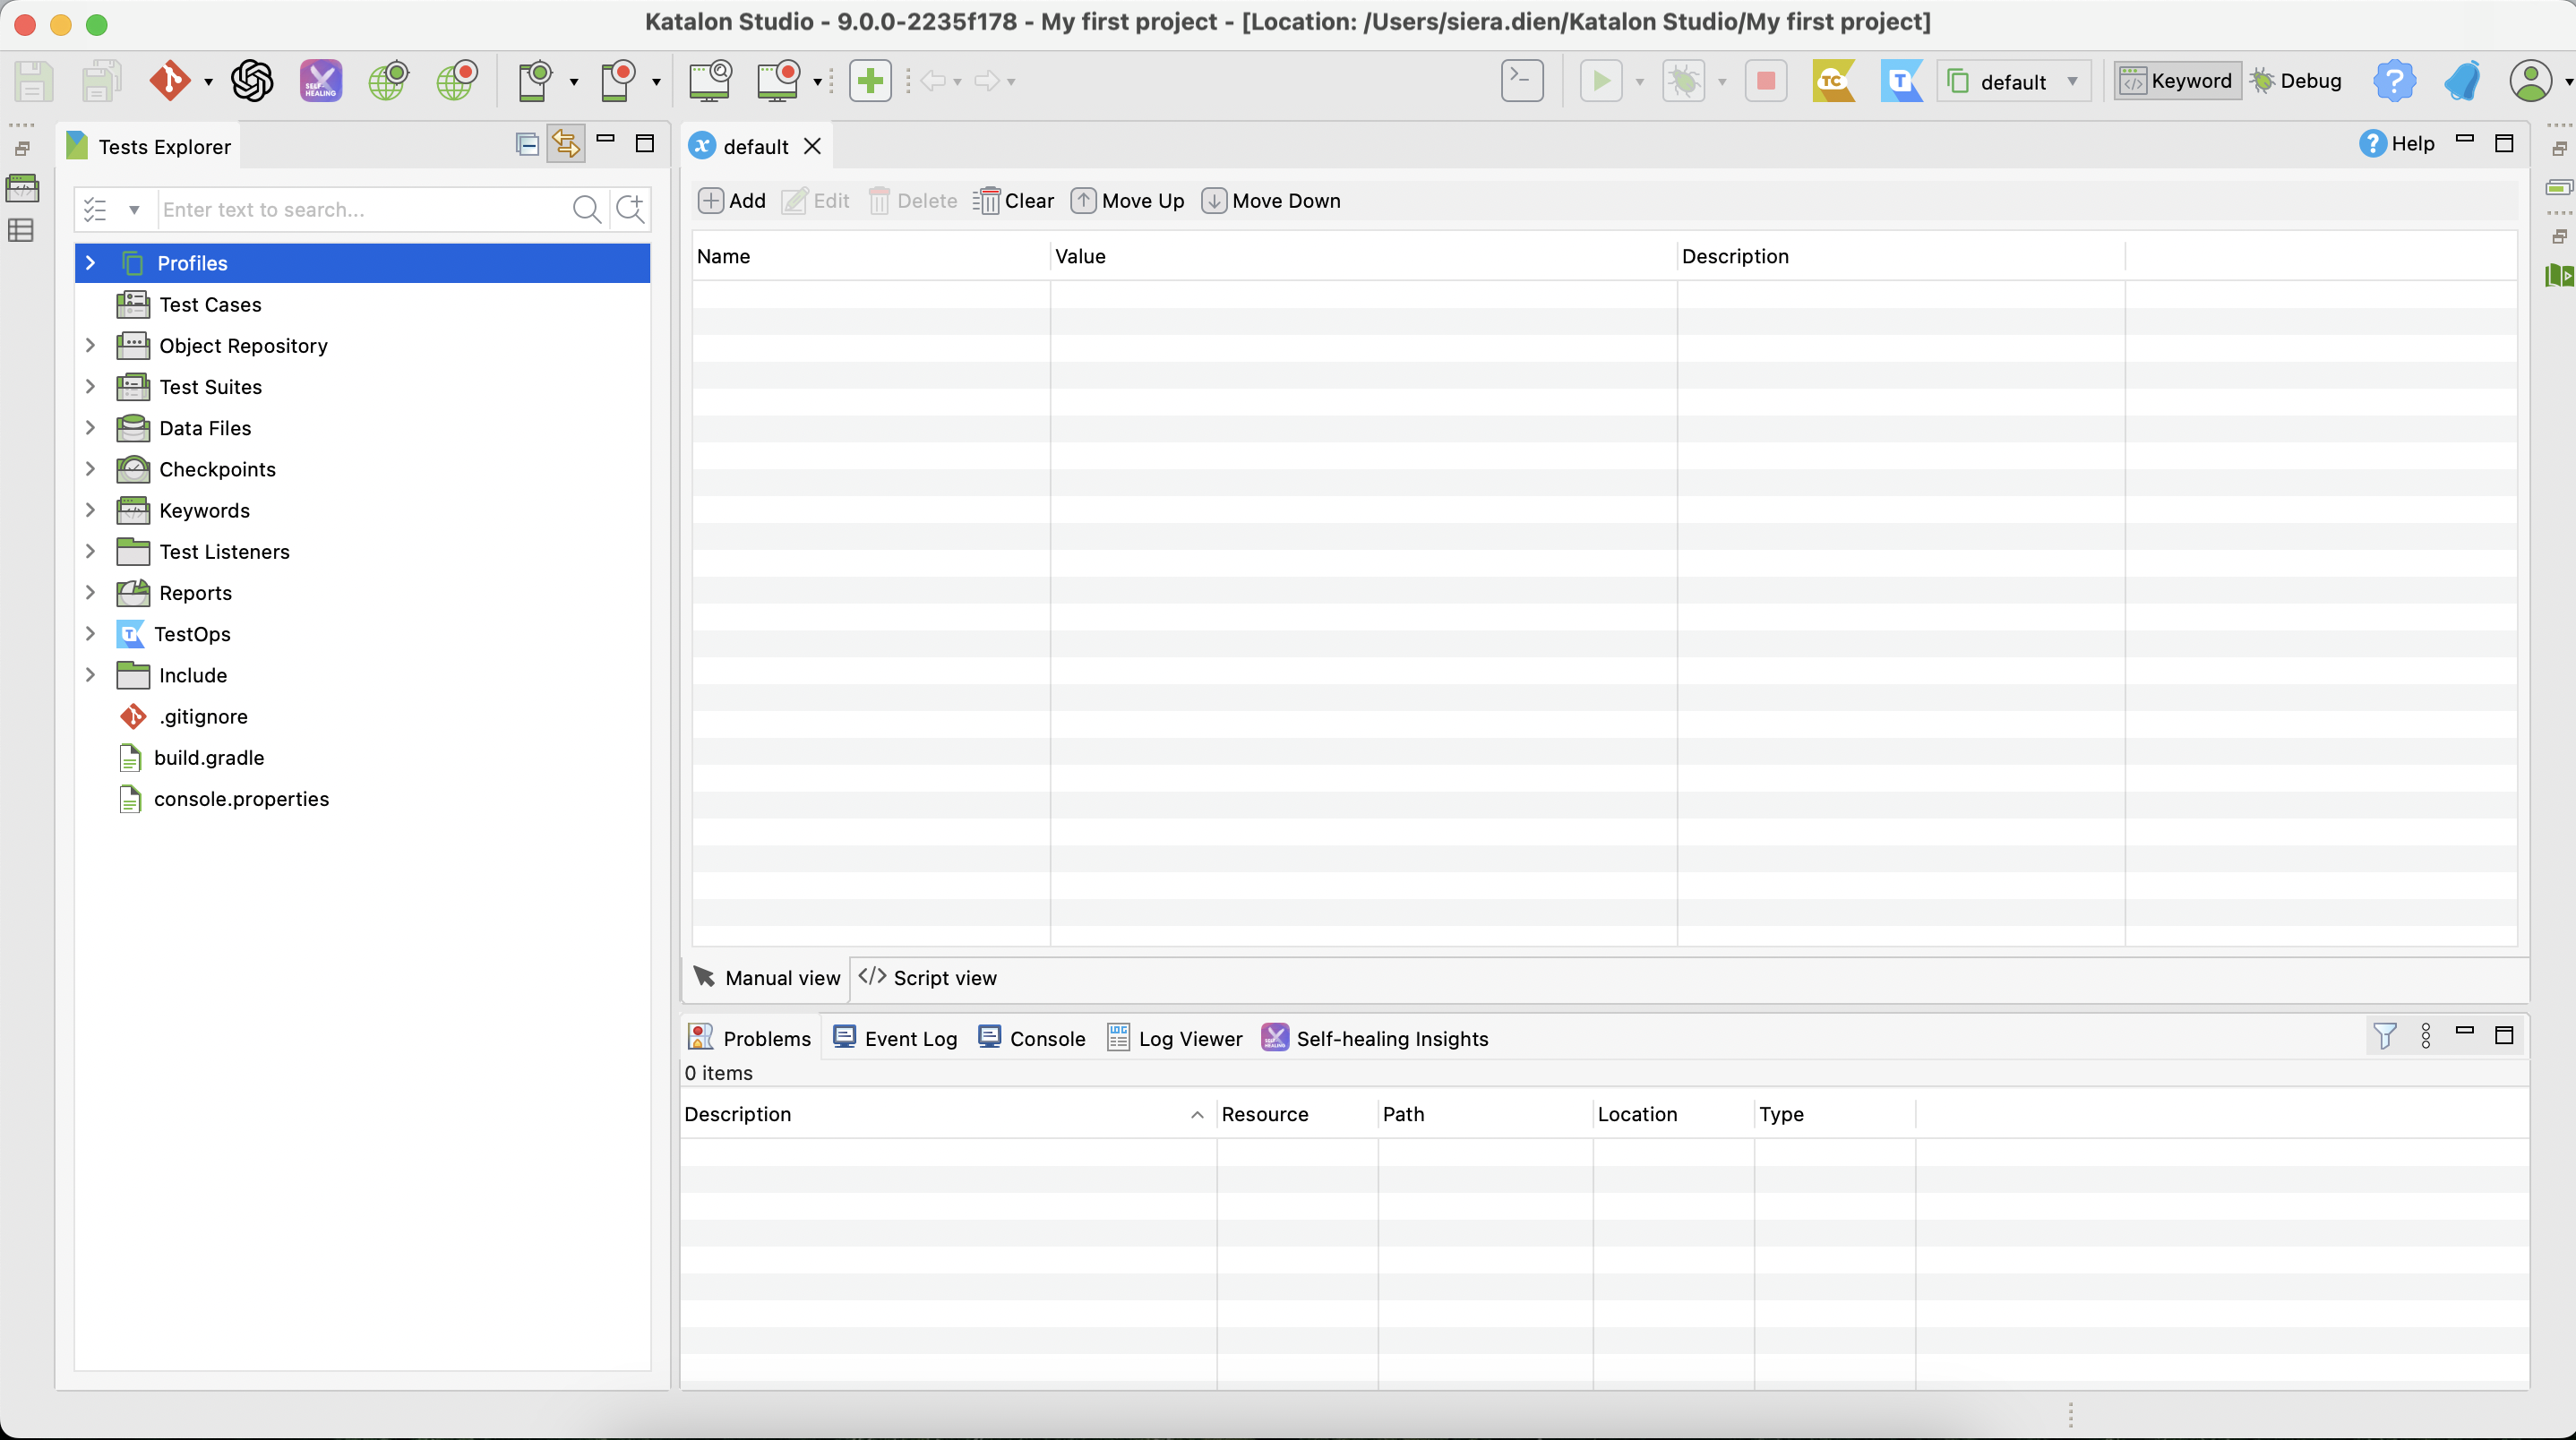Click the advanced search icon

pyautogui.click(x=630, y=209)
